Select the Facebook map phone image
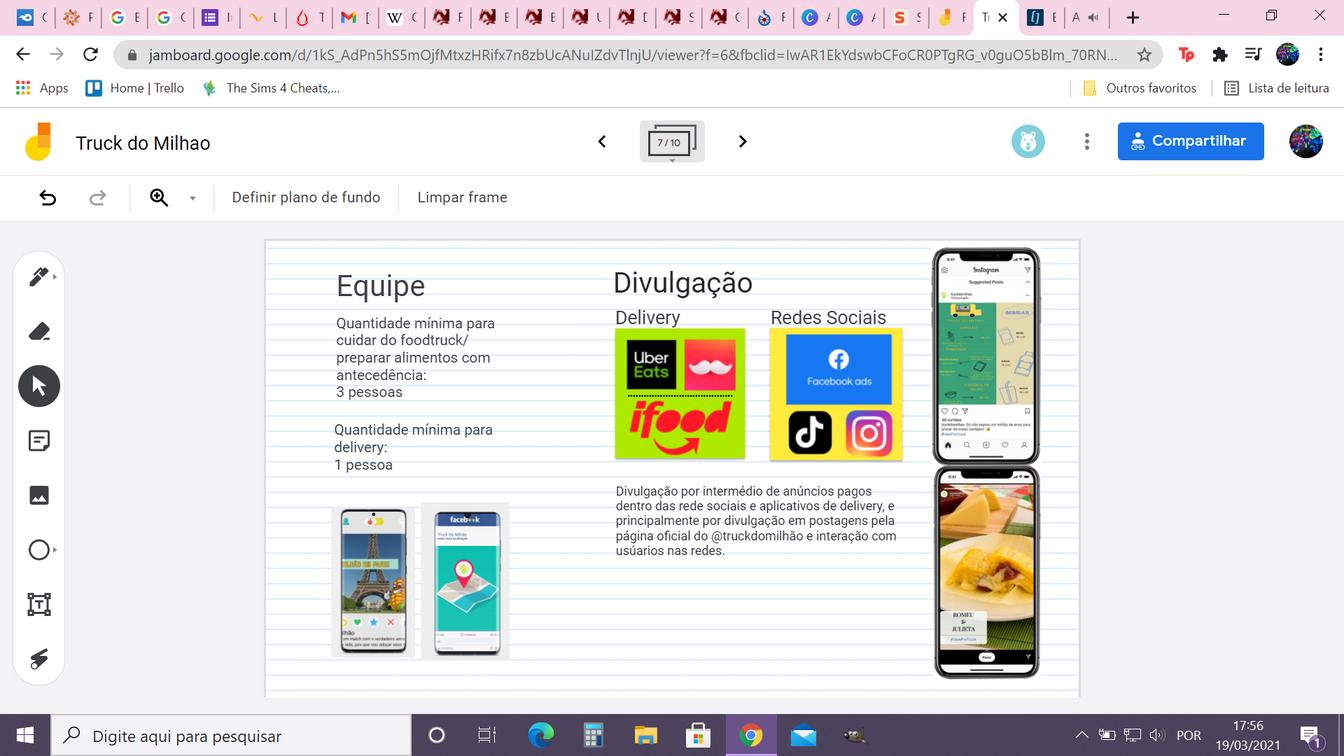1344x756 pixels. (x=466, y=581)
